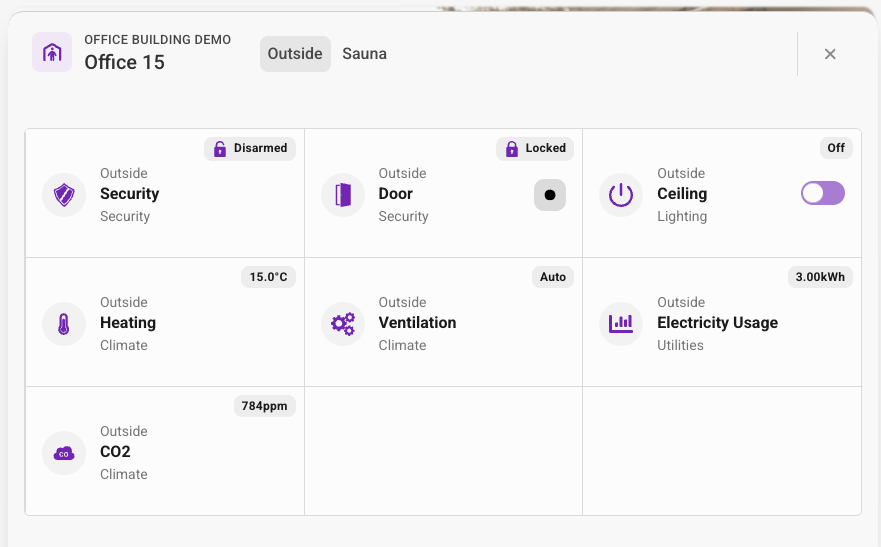Open the Auto ventilation mode badge
The image size is (881, 547).
[x=553, y=277]
